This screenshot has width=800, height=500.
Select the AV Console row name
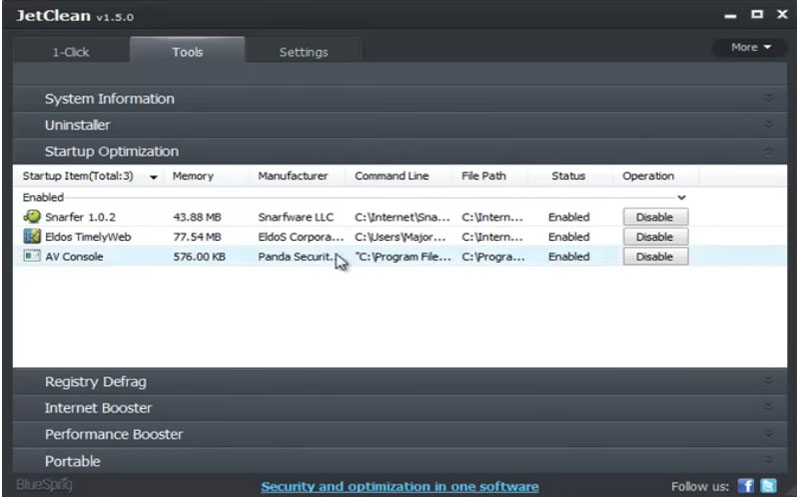(74, 257)
